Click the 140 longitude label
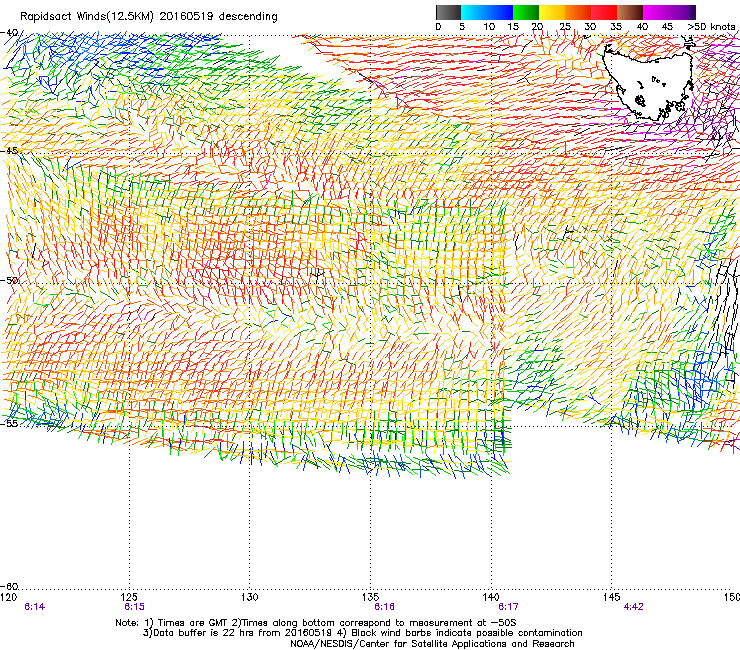The width and height of the screenshot is (740, 650). pyautogui.click(x=491, y=597)
